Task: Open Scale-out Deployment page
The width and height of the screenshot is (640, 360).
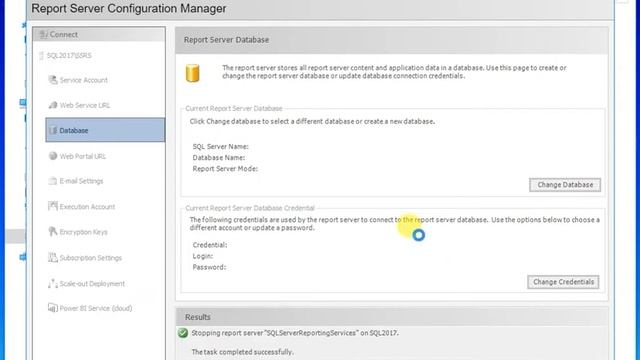Action: point(92,284)
